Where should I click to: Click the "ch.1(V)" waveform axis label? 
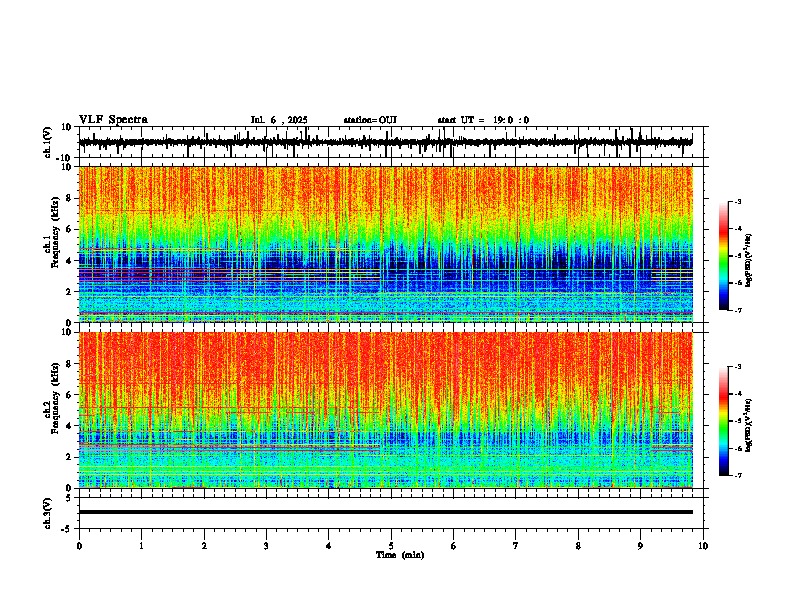click(x=48, y=142)
